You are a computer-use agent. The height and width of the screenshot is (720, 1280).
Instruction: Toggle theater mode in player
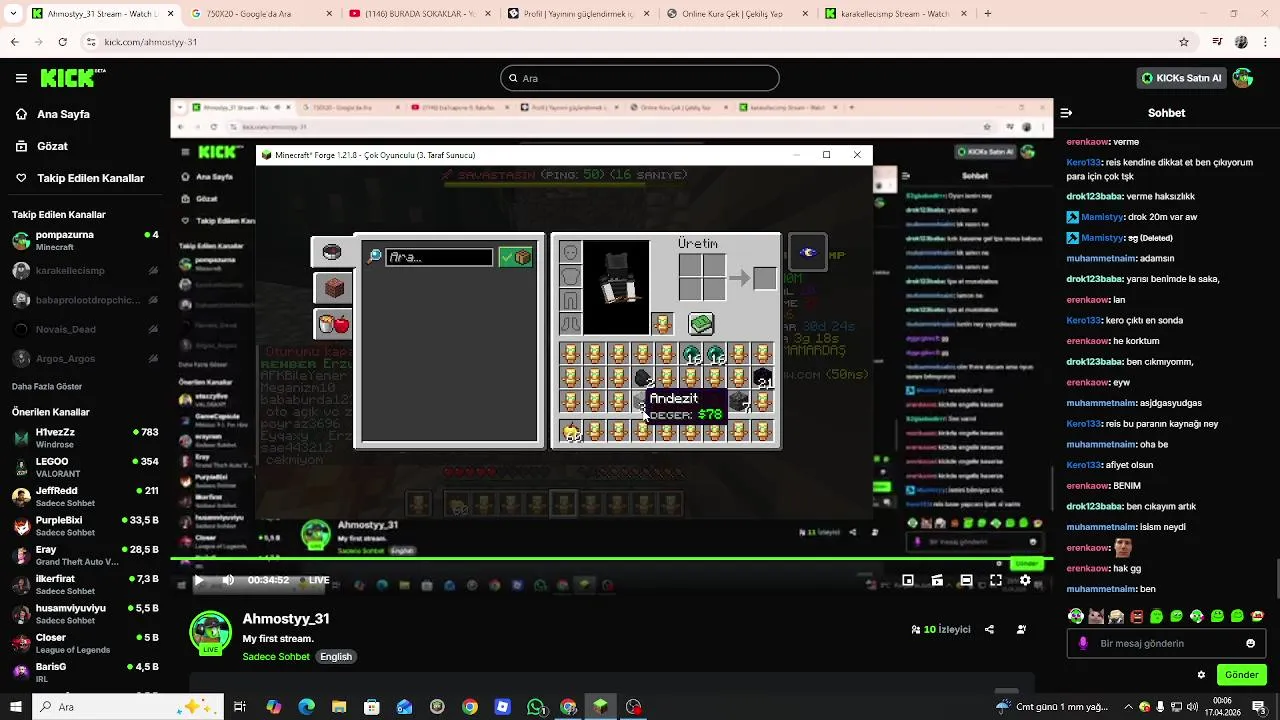coord(966,580)
